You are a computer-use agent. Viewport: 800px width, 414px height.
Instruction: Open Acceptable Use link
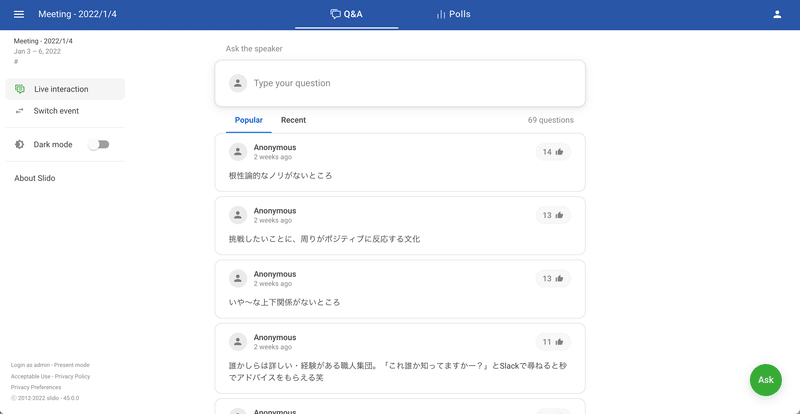pos(31,376)
